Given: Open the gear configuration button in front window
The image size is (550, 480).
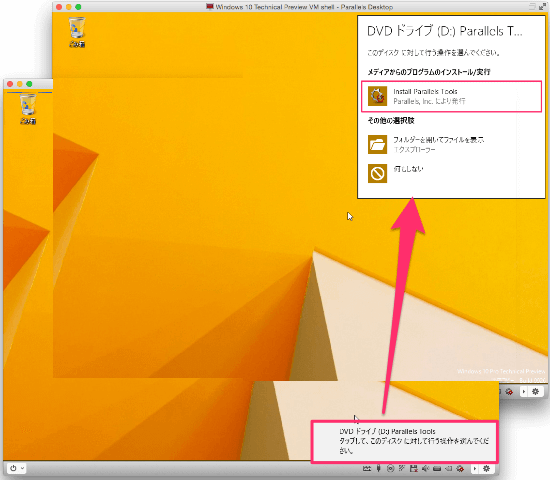Looking at the screenshot, I should point(486,468).
